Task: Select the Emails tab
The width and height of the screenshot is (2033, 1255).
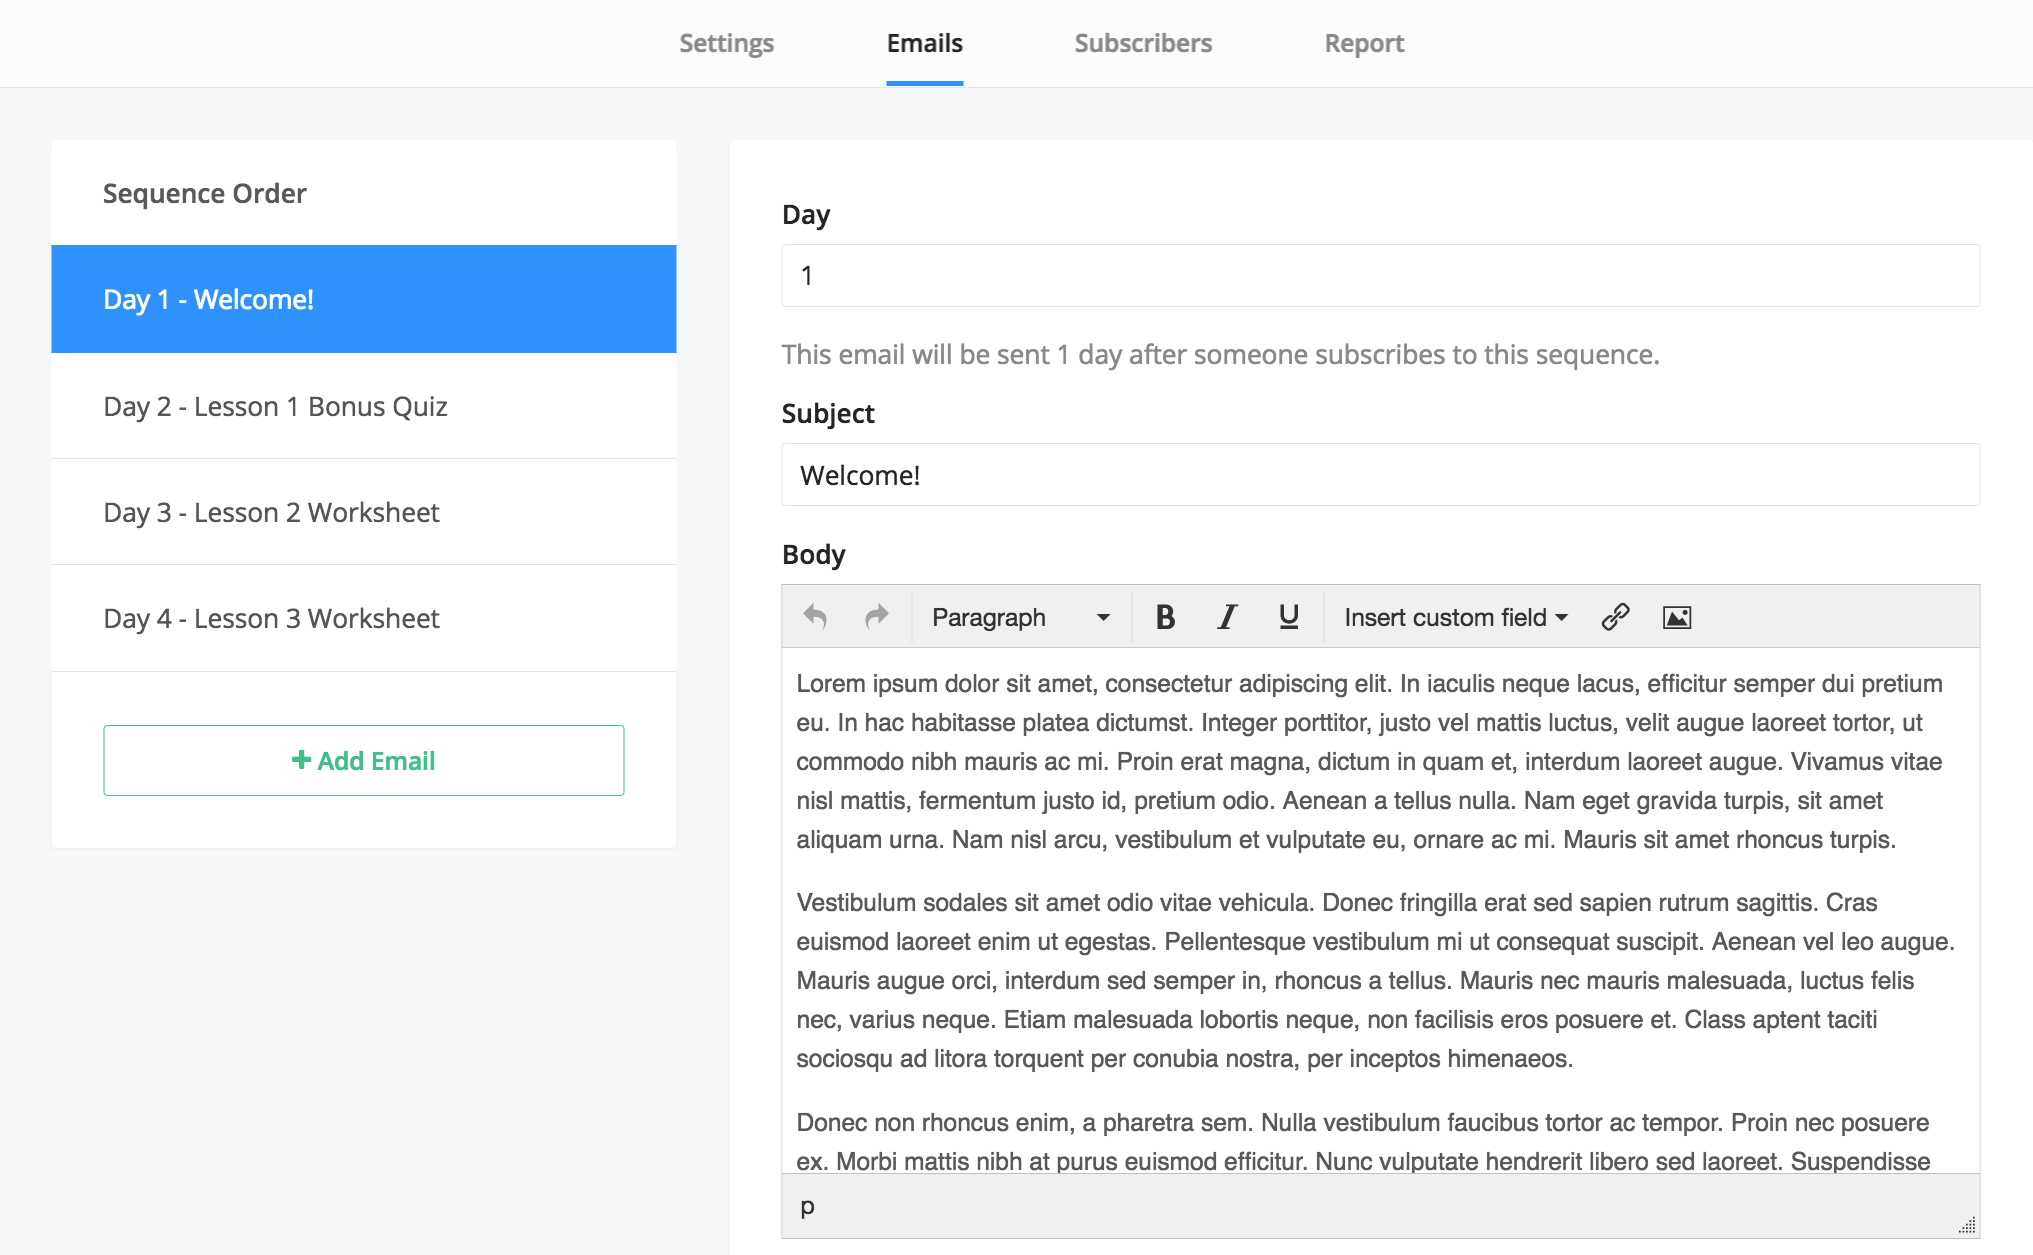Action: [923, 43]
